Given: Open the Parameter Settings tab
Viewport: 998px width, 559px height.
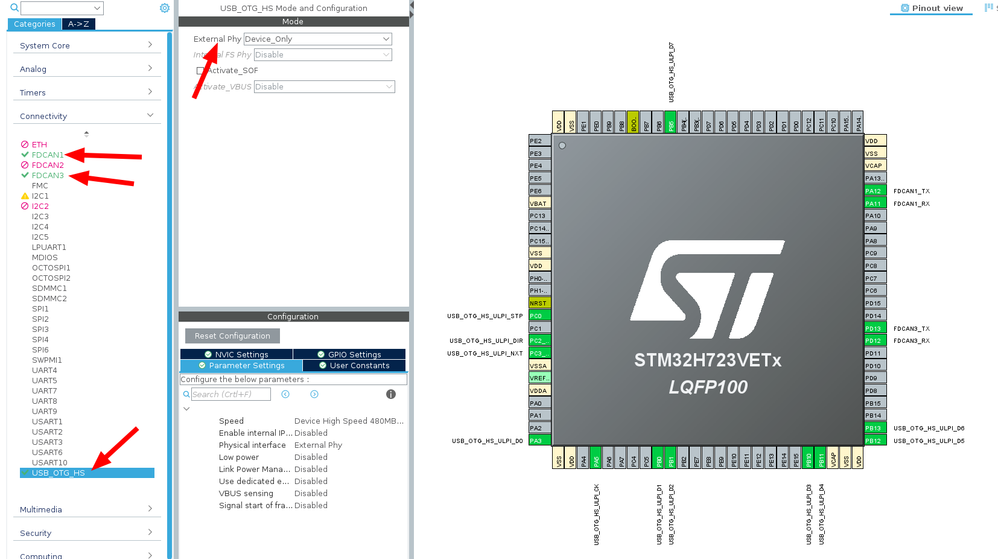Looking at the screenshot, I should tap(241, 365).
